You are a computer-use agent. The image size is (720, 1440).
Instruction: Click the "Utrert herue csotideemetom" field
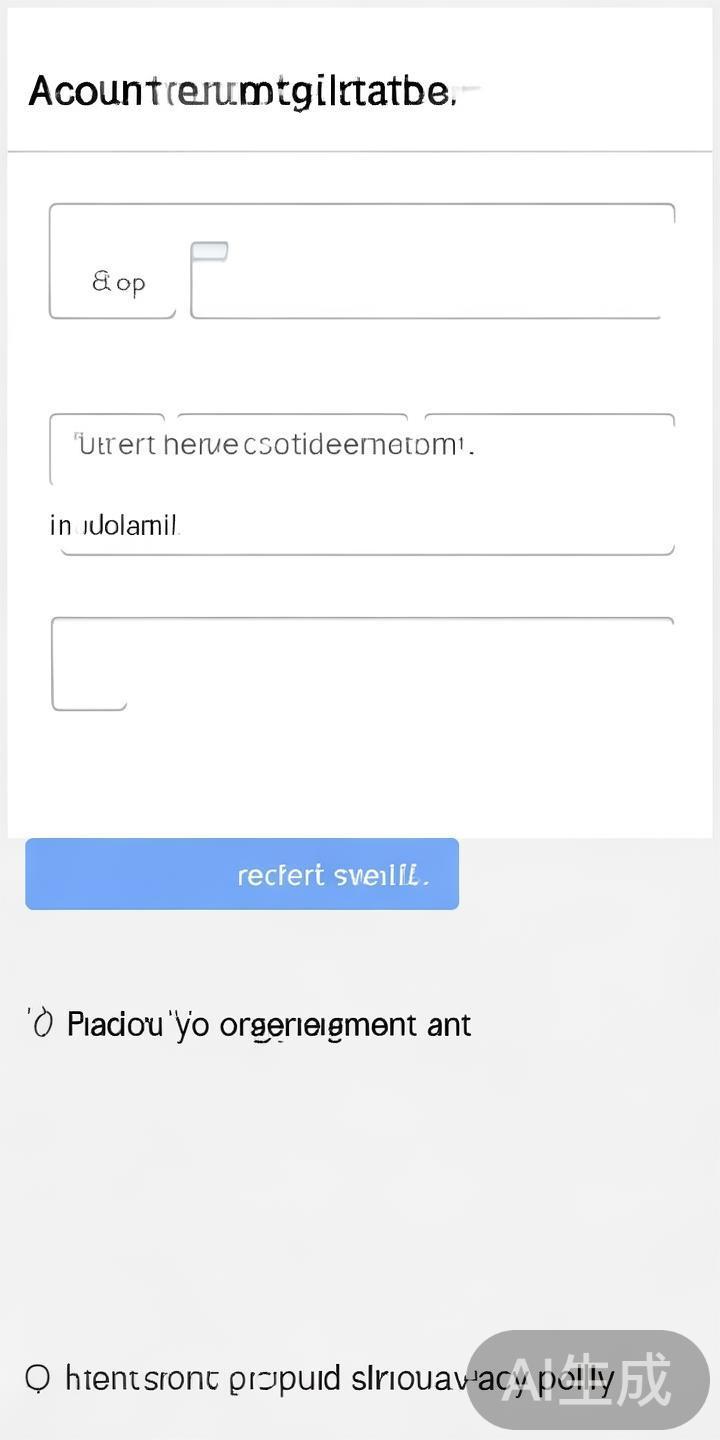(272, 445)
